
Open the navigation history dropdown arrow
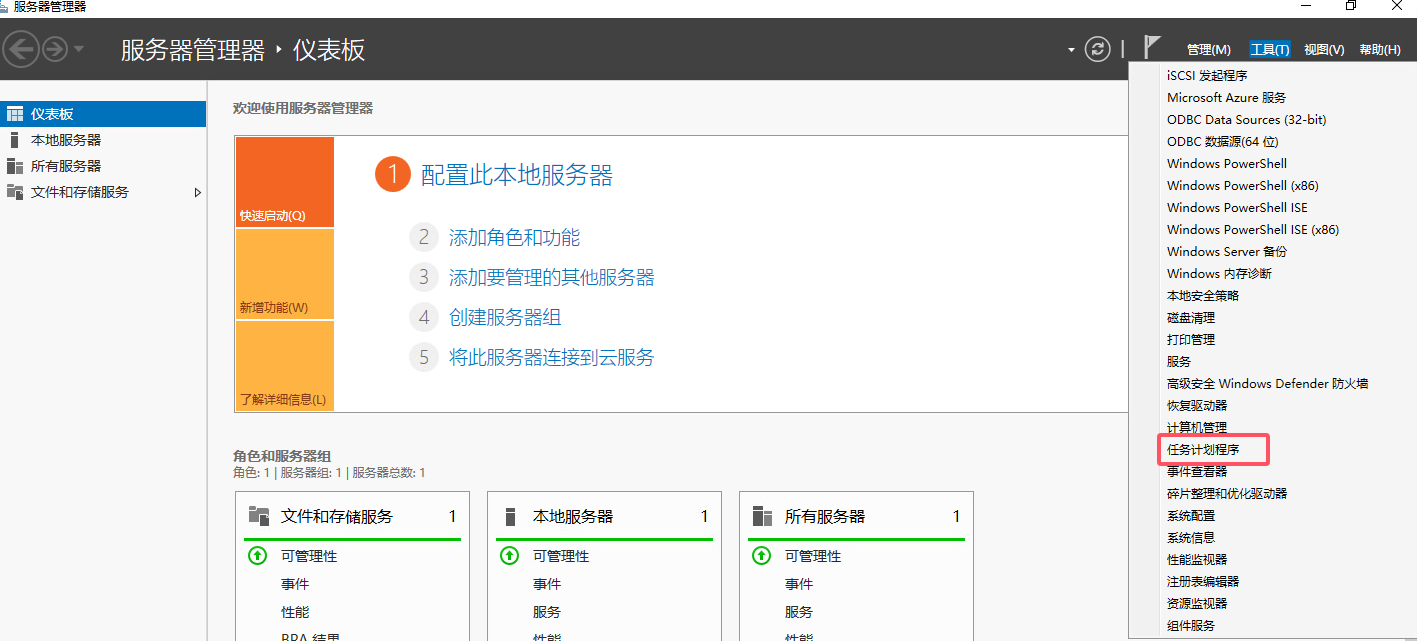(x=79, y=49)
